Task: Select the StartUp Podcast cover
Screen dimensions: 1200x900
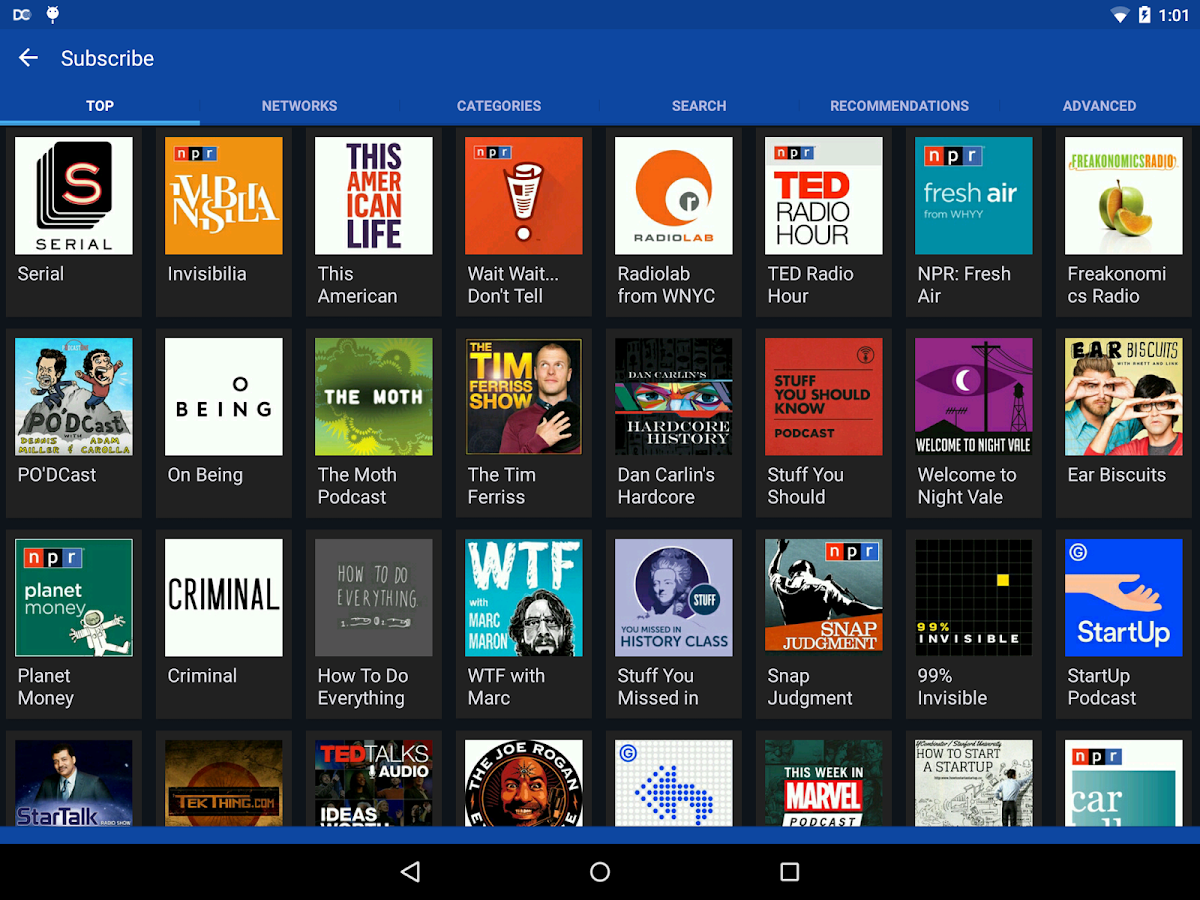Action: 1124,598
